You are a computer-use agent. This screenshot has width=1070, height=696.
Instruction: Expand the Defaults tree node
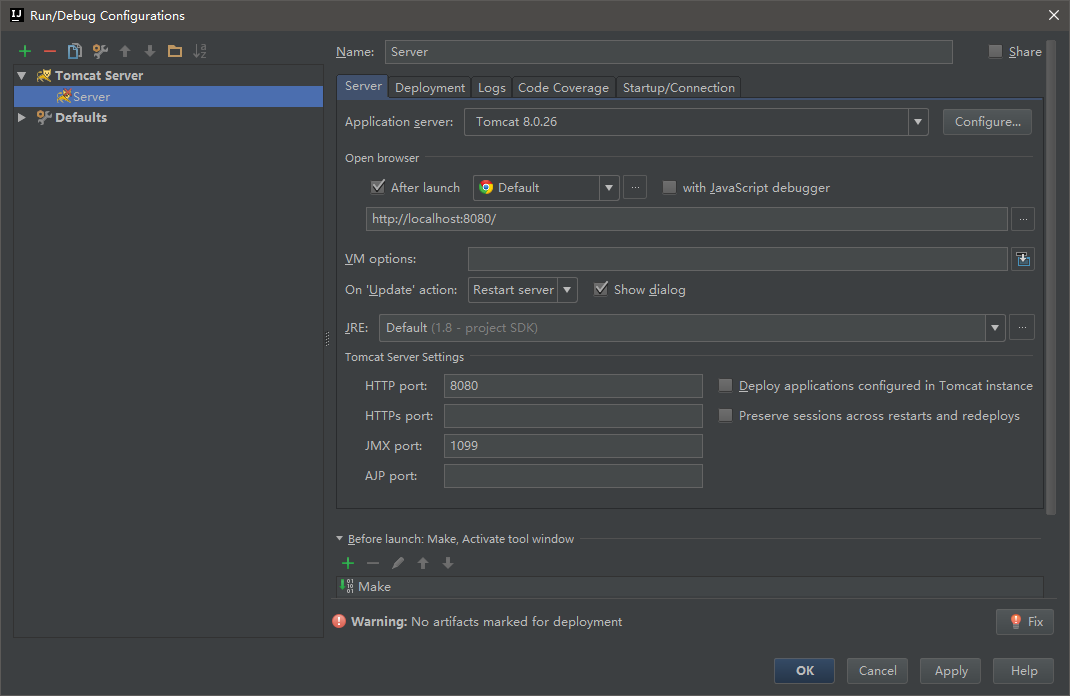pos(21,117)
